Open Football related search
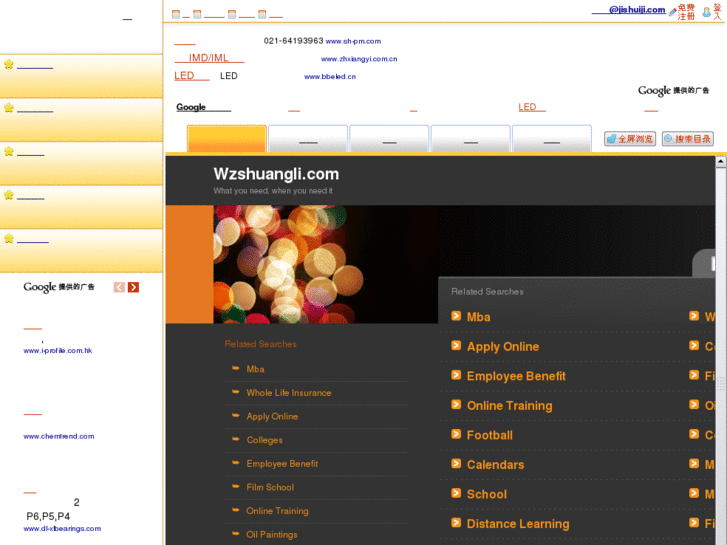This screenshot has height=545, width=727. [490, 435]
